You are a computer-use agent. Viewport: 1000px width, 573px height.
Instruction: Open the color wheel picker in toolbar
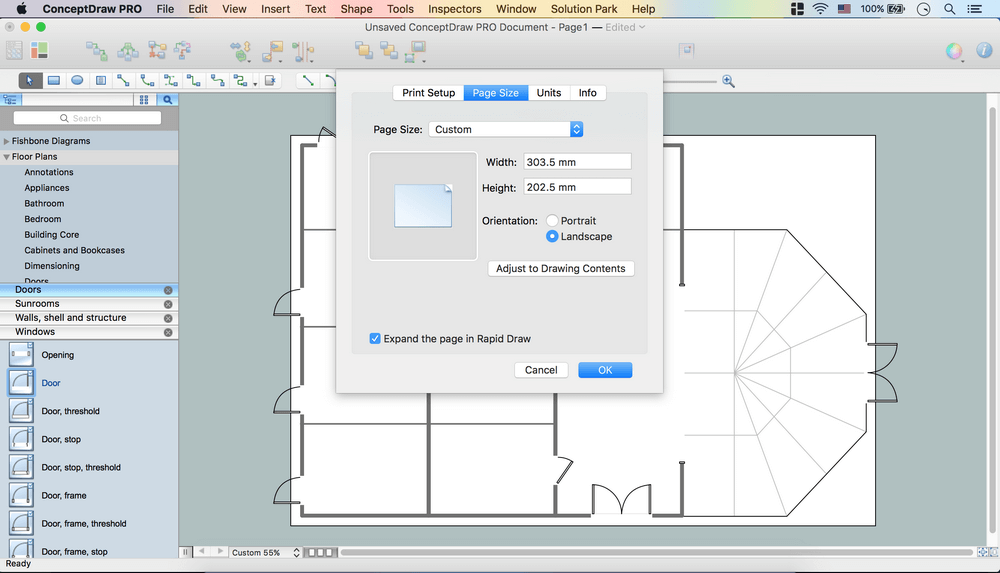coord(954,51)
